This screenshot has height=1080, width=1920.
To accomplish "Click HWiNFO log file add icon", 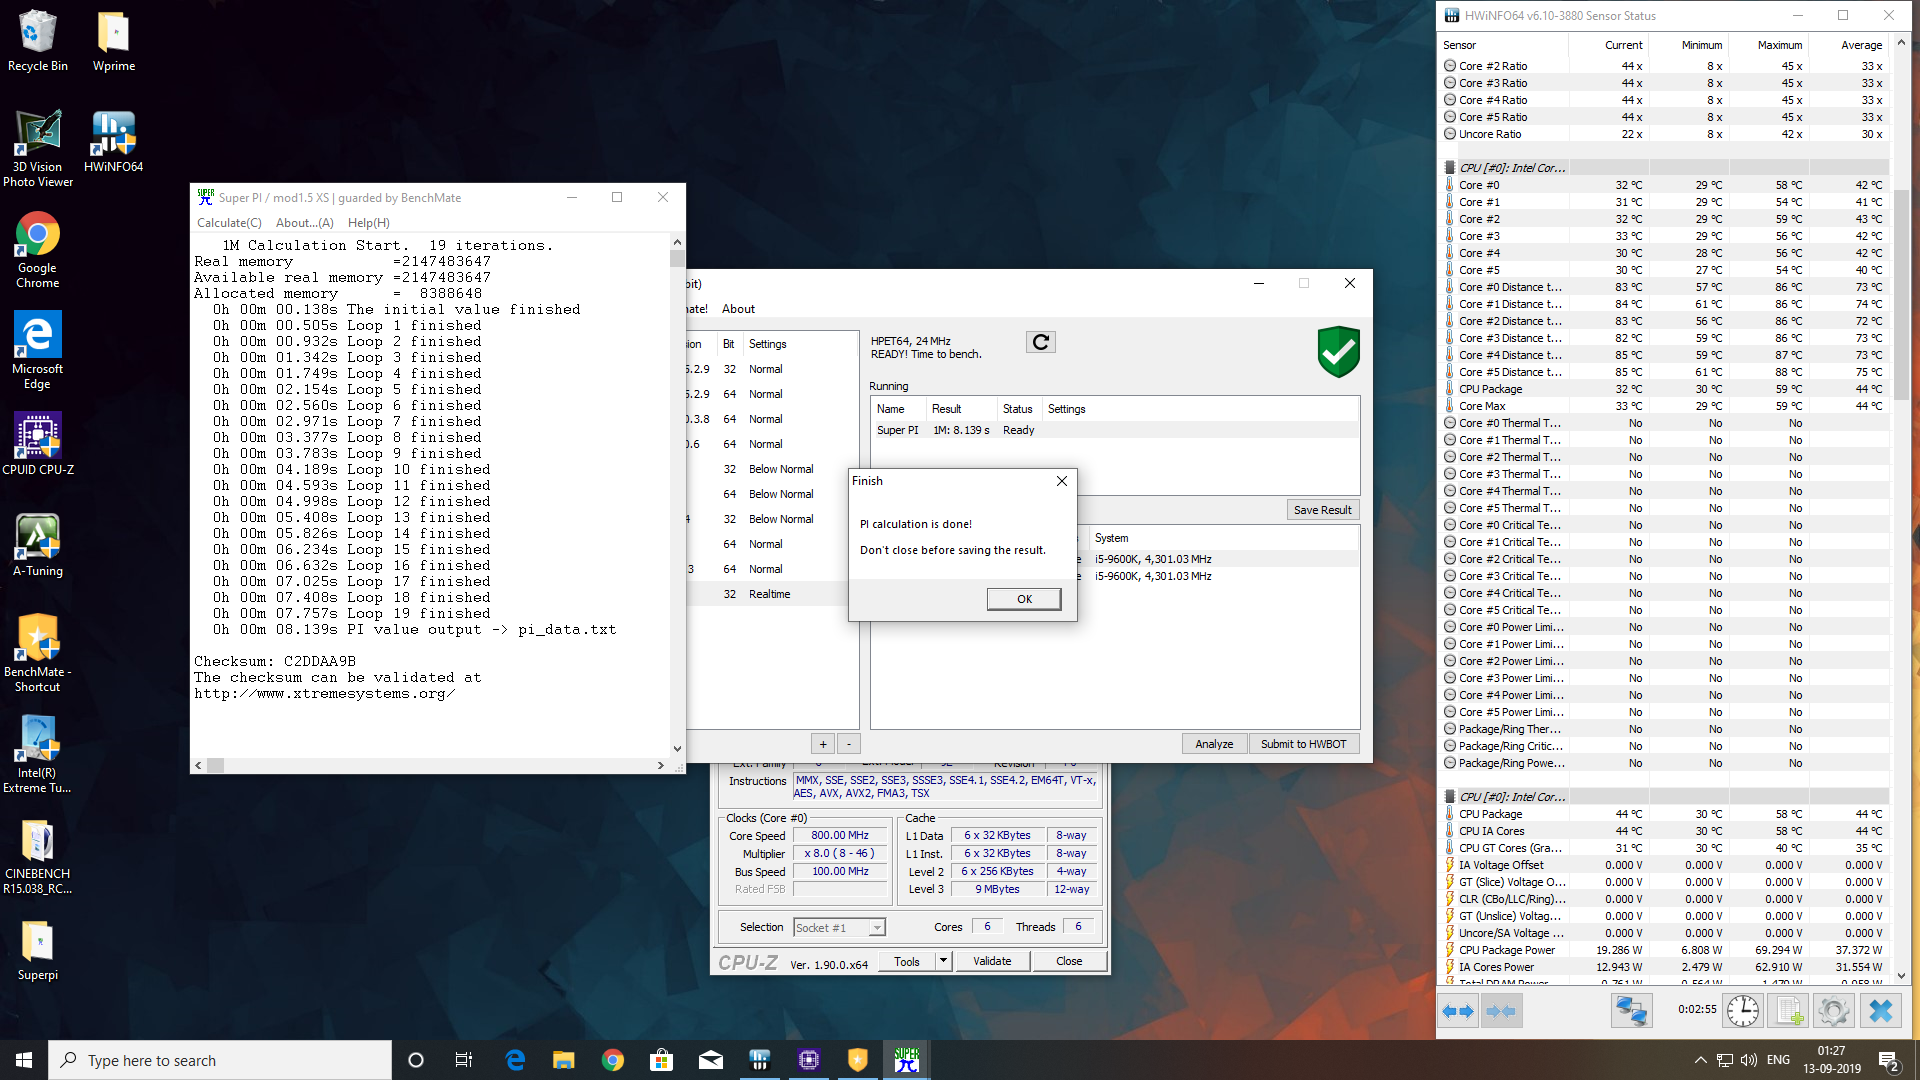I will [1788, 1011].
